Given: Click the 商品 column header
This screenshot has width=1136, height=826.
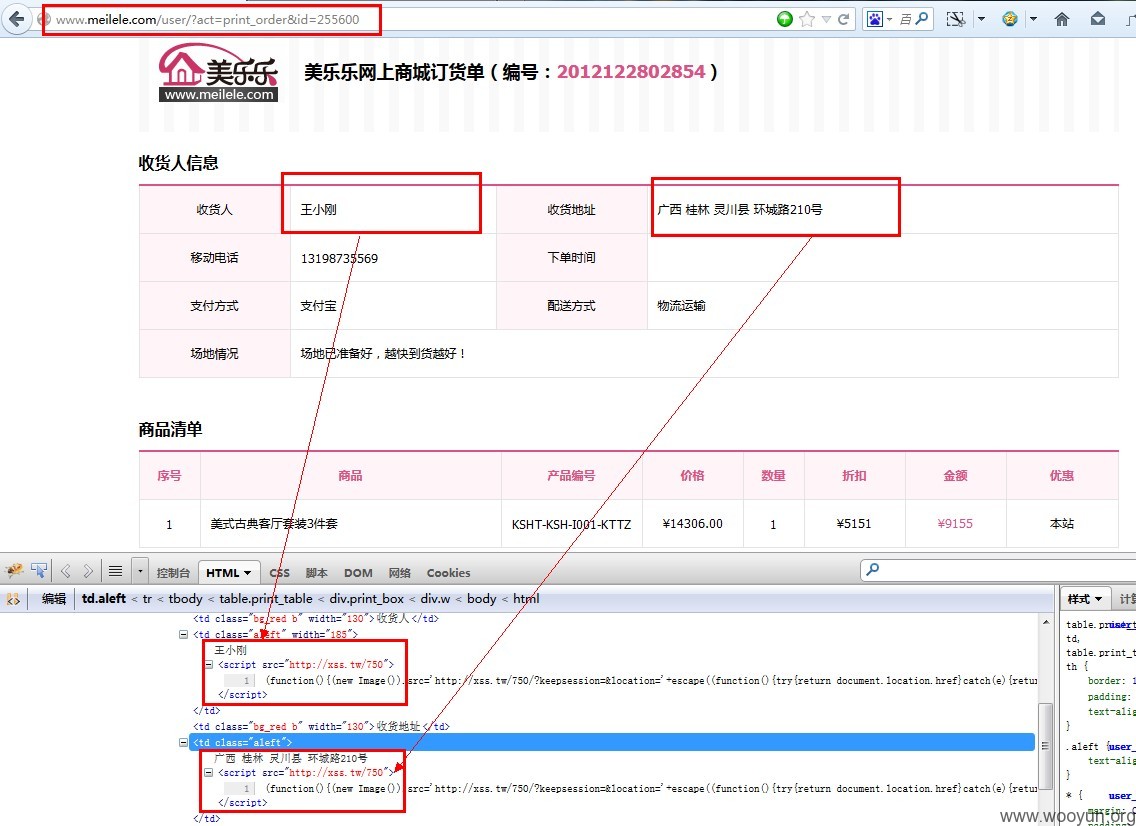Looking at the screenshot, I should (x=351, y=475).
